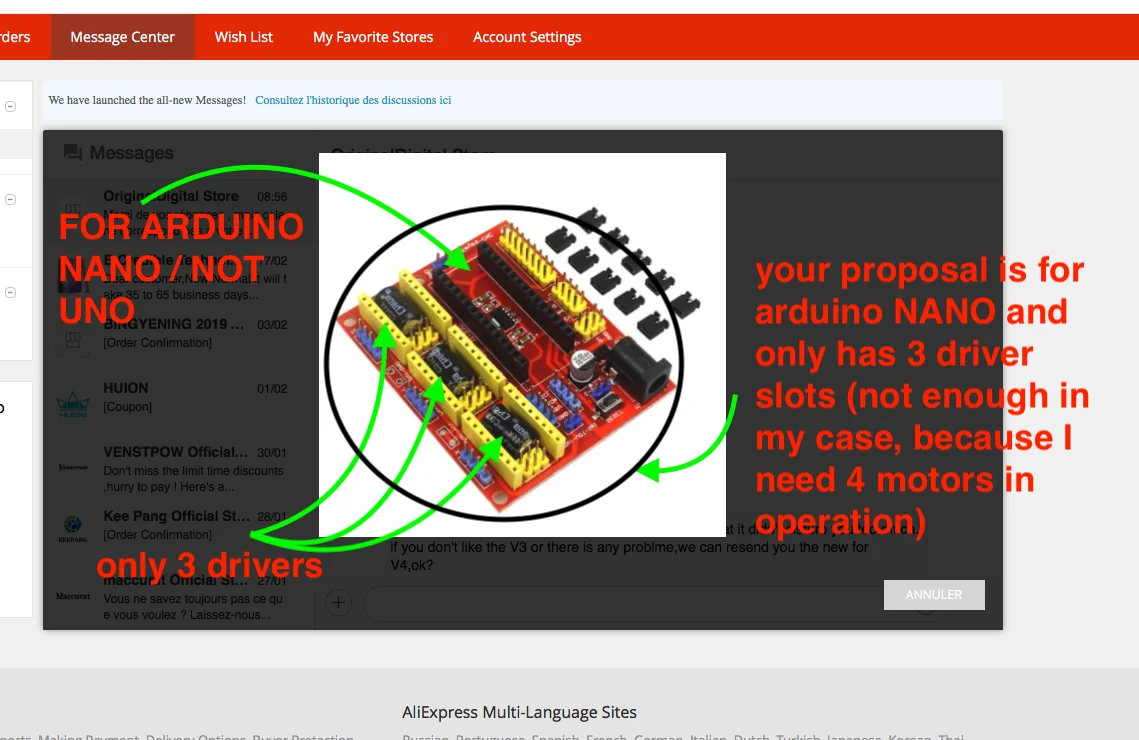Open the VENSTPOW Official conversation
This screenshot has height=740, width=1139.
[x=179, y=468]
